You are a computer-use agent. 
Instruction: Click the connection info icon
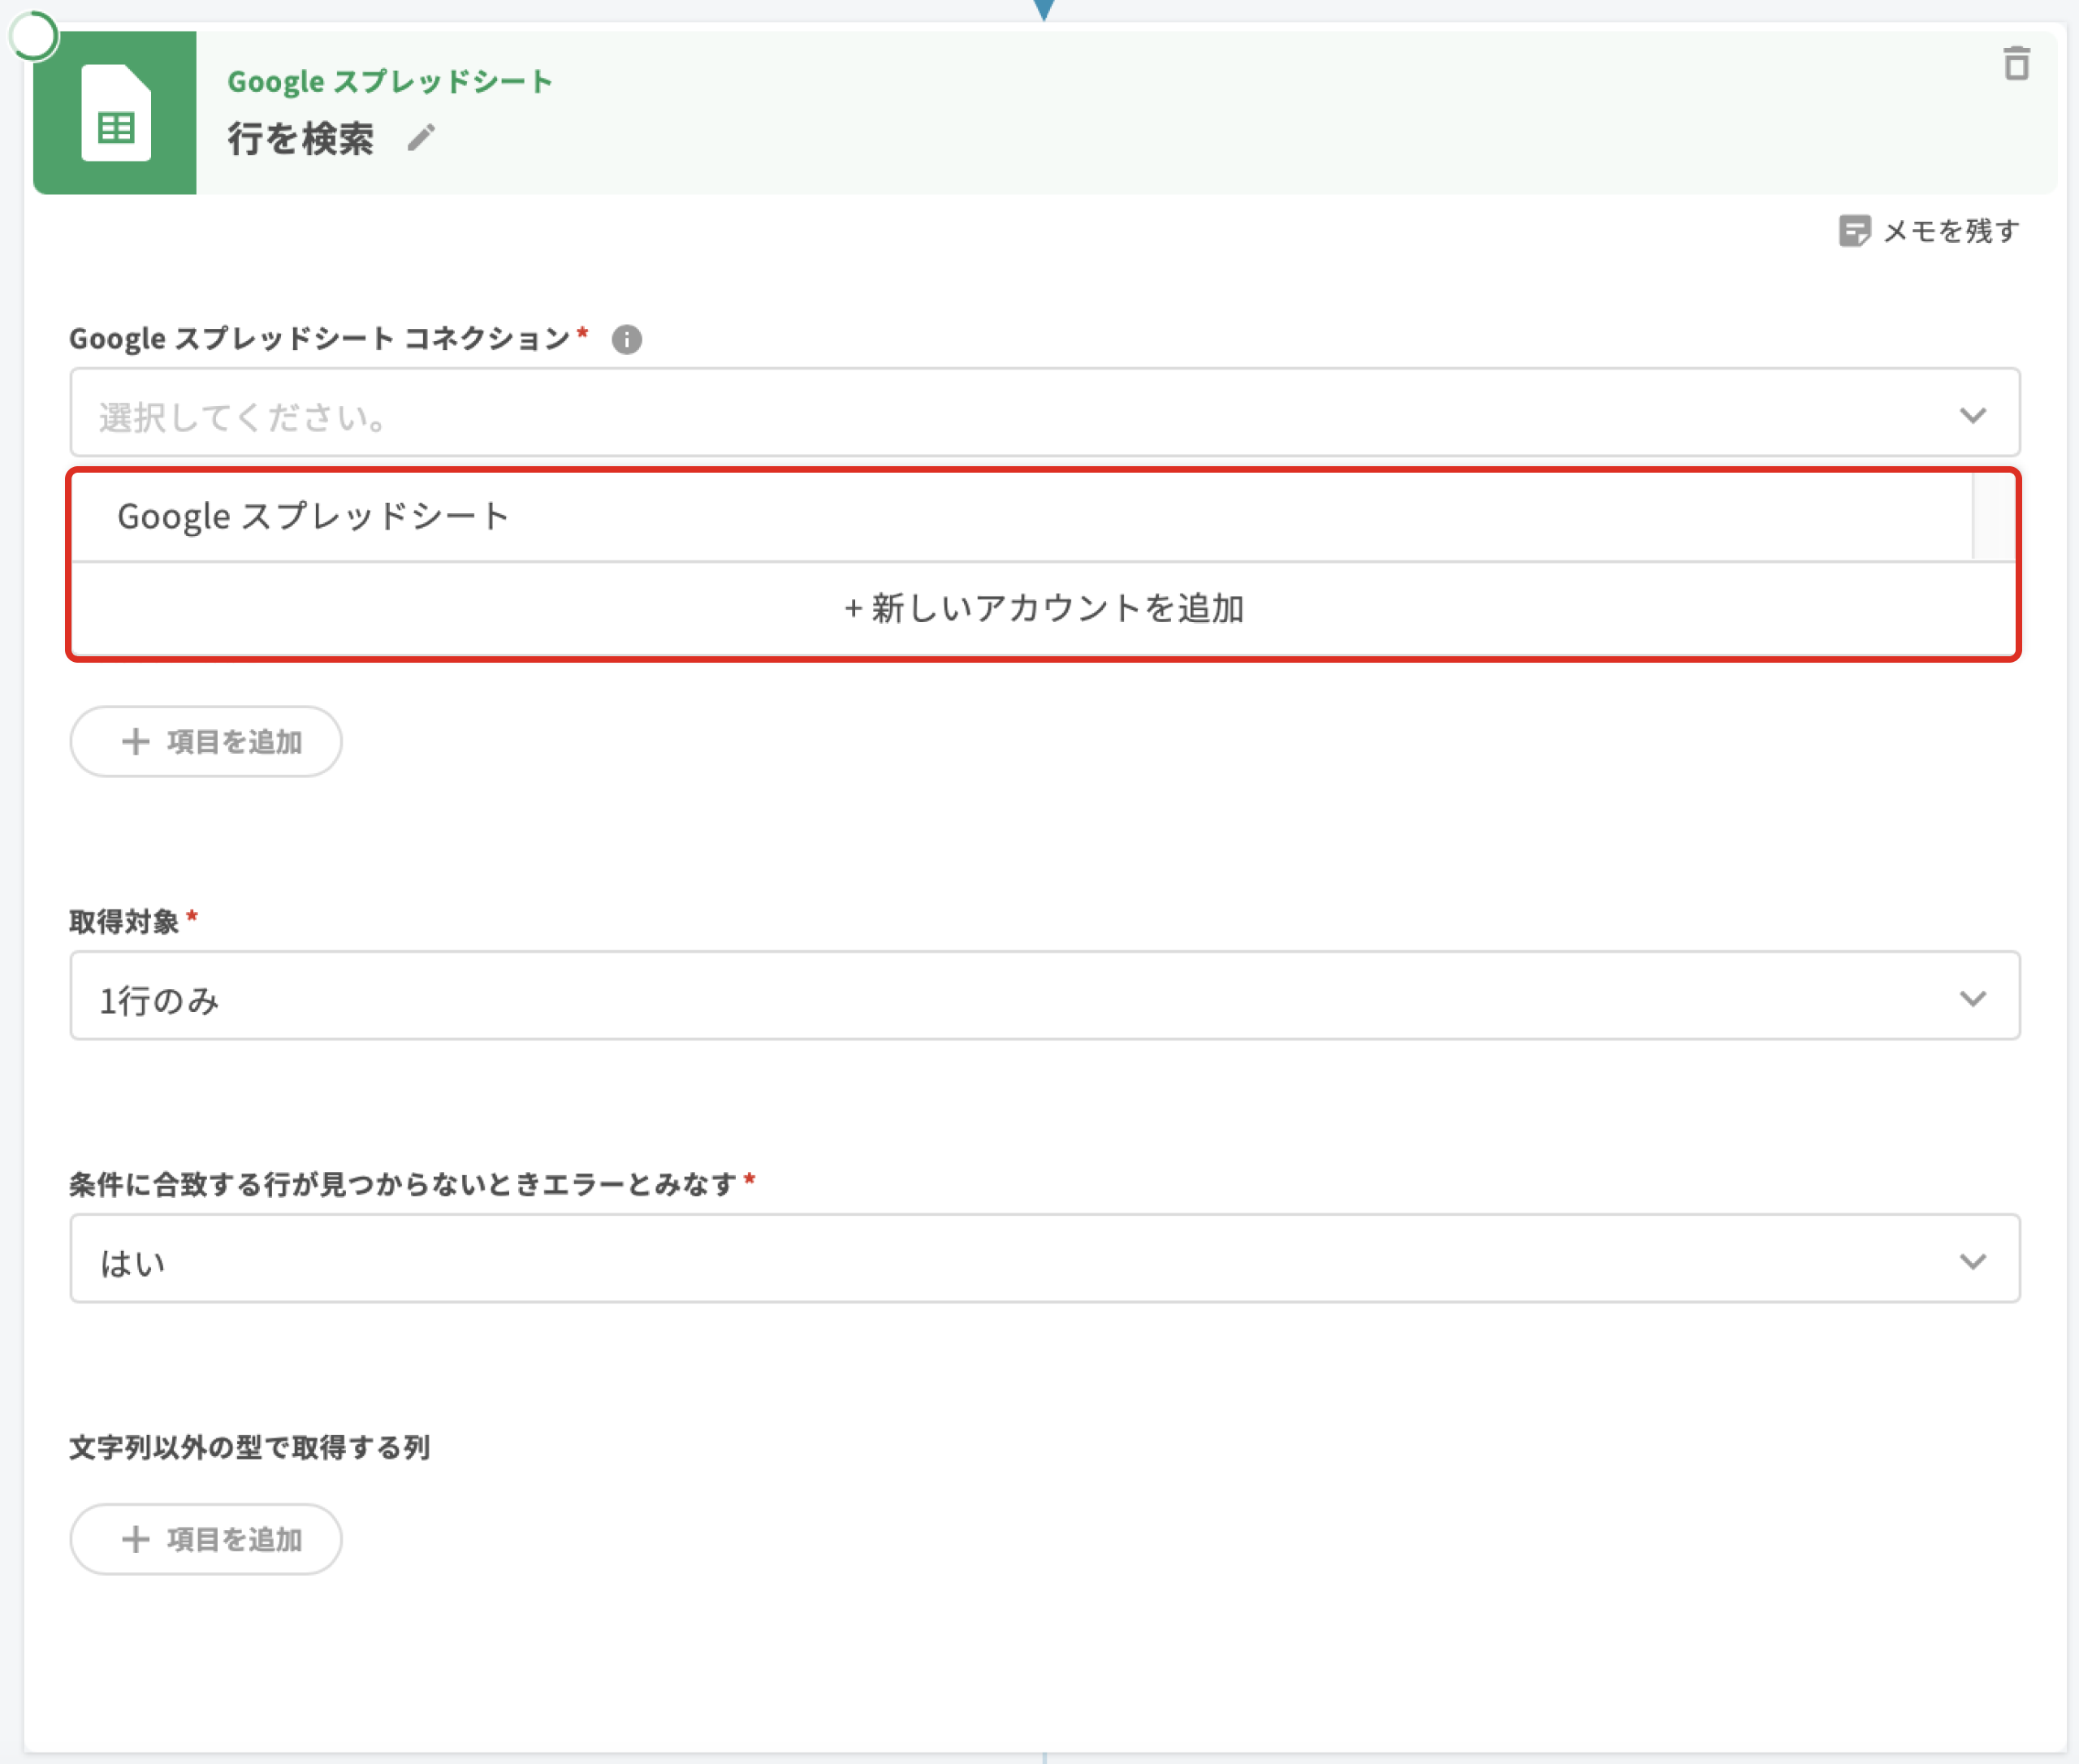626,340
